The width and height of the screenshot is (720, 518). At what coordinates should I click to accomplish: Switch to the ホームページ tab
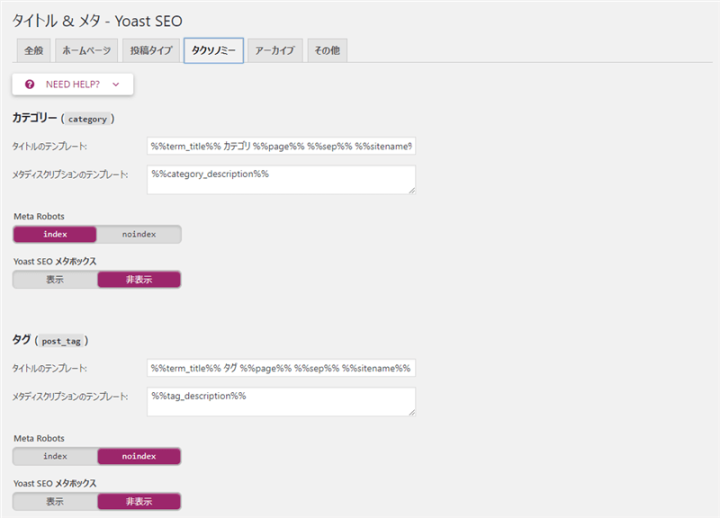(85, 51)
